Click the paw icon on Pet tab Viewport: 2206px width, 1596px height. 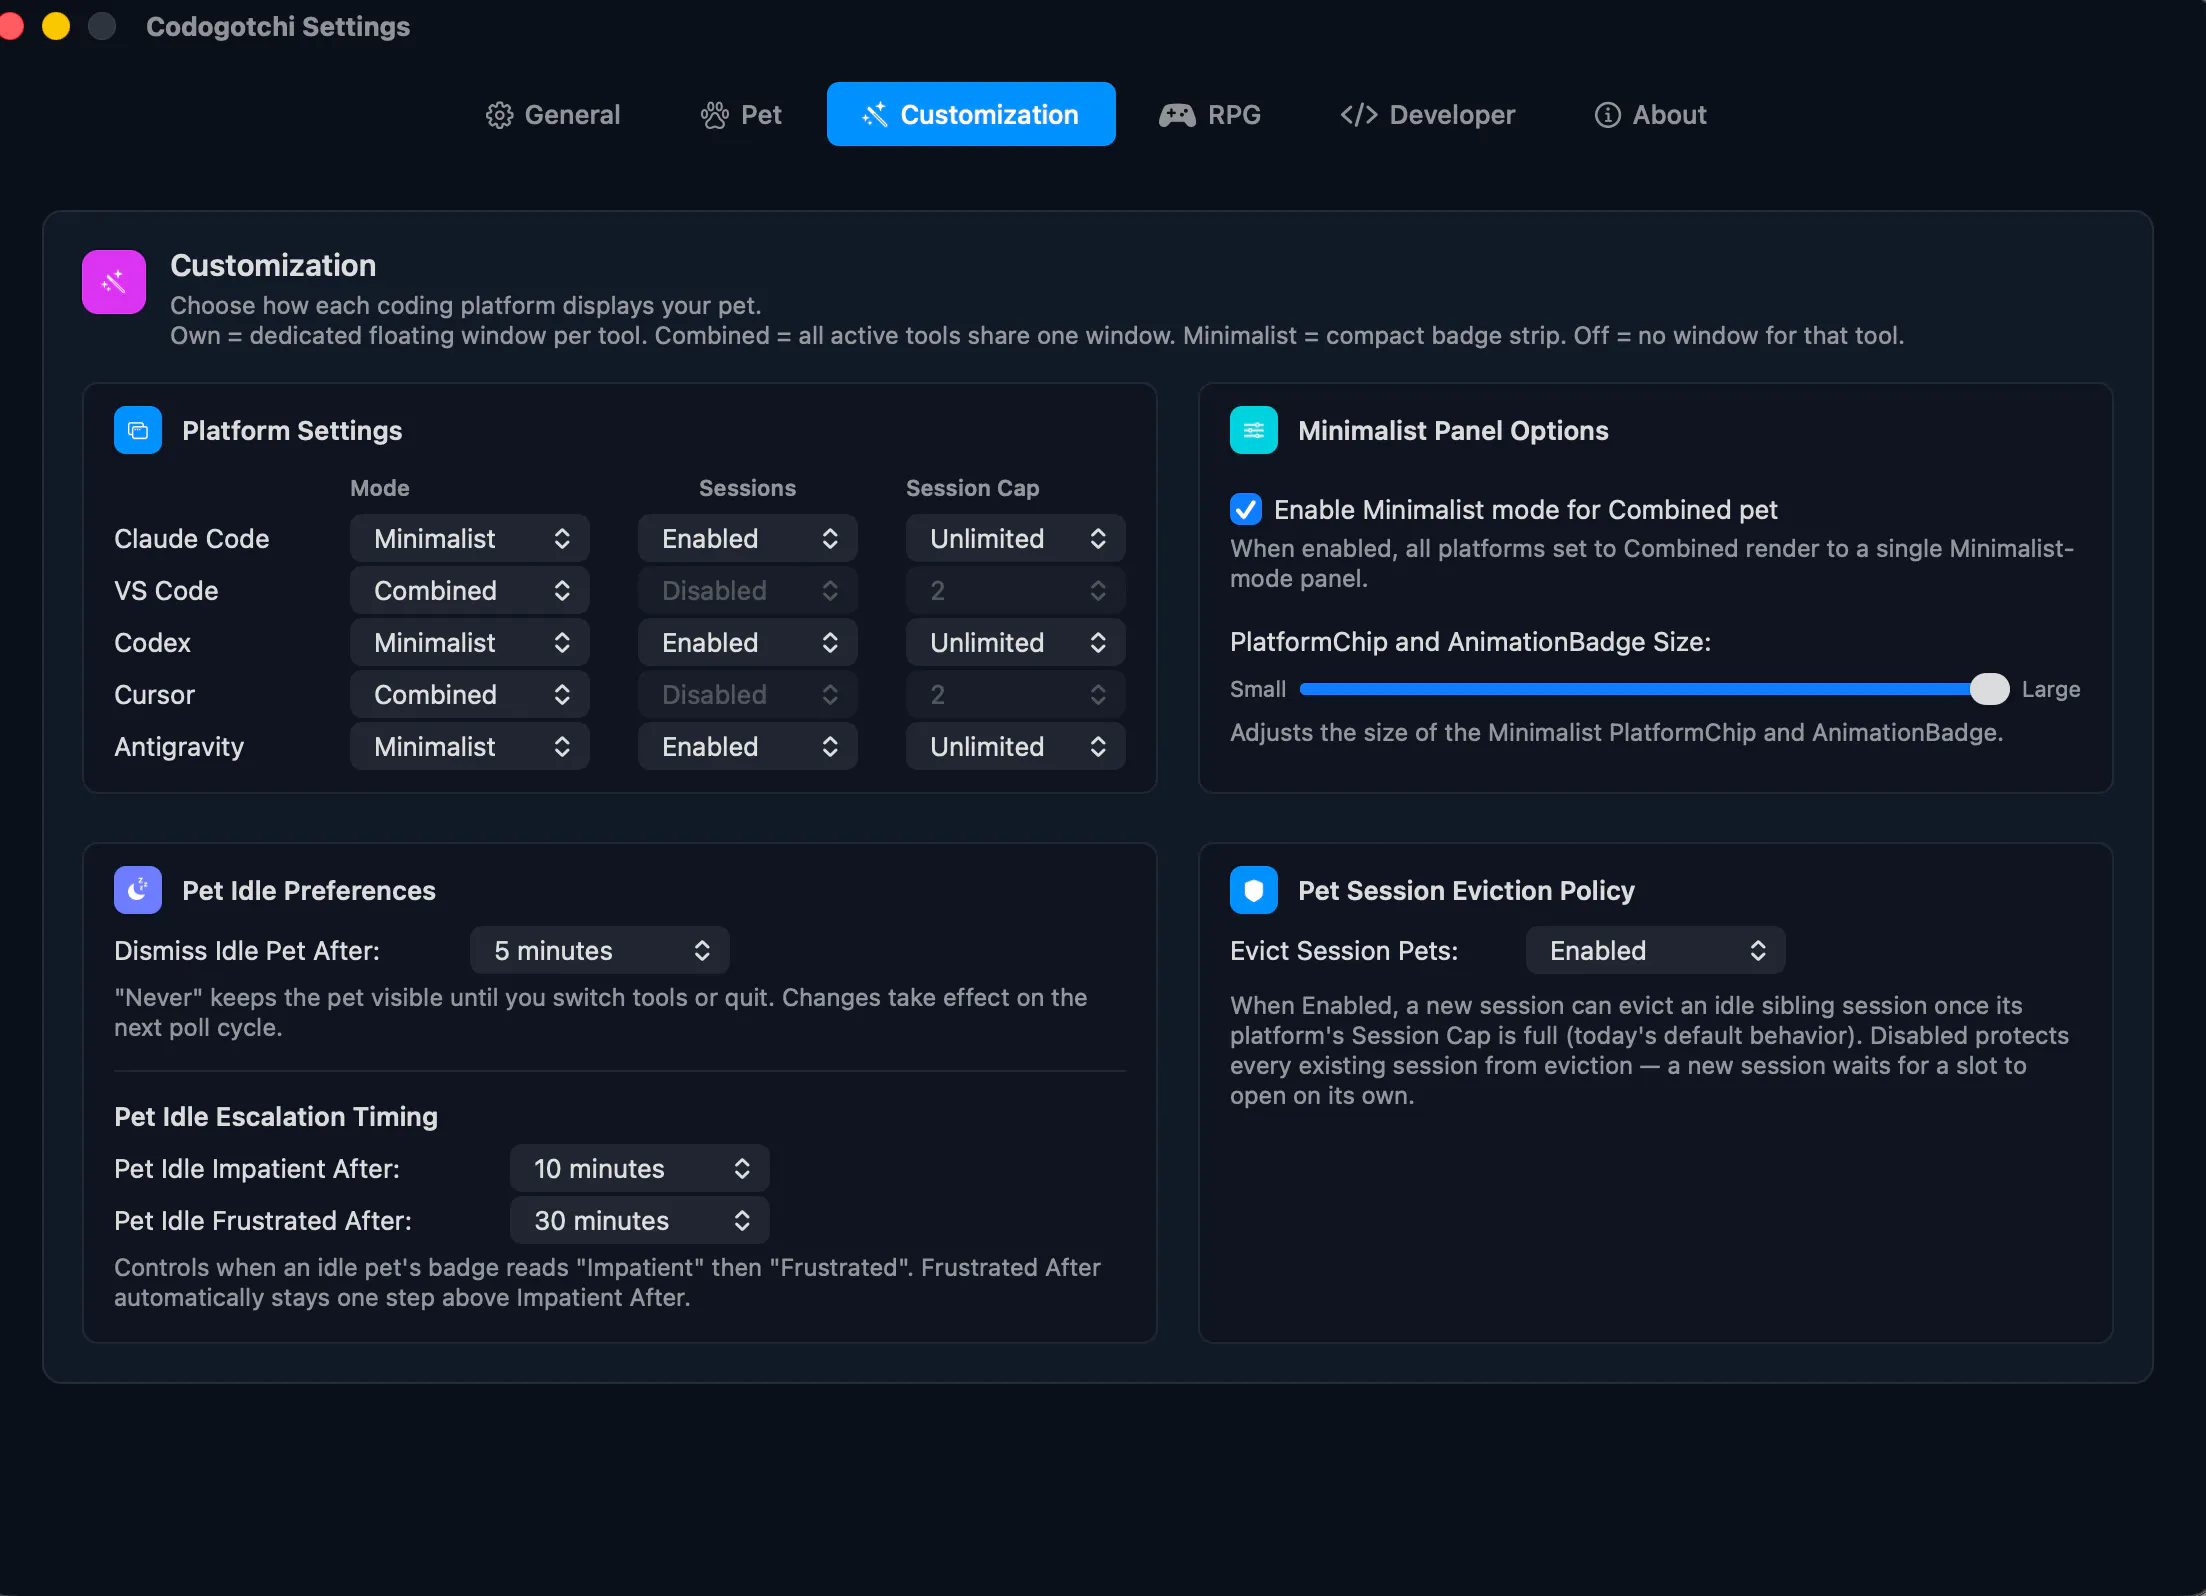pos(715,115)
